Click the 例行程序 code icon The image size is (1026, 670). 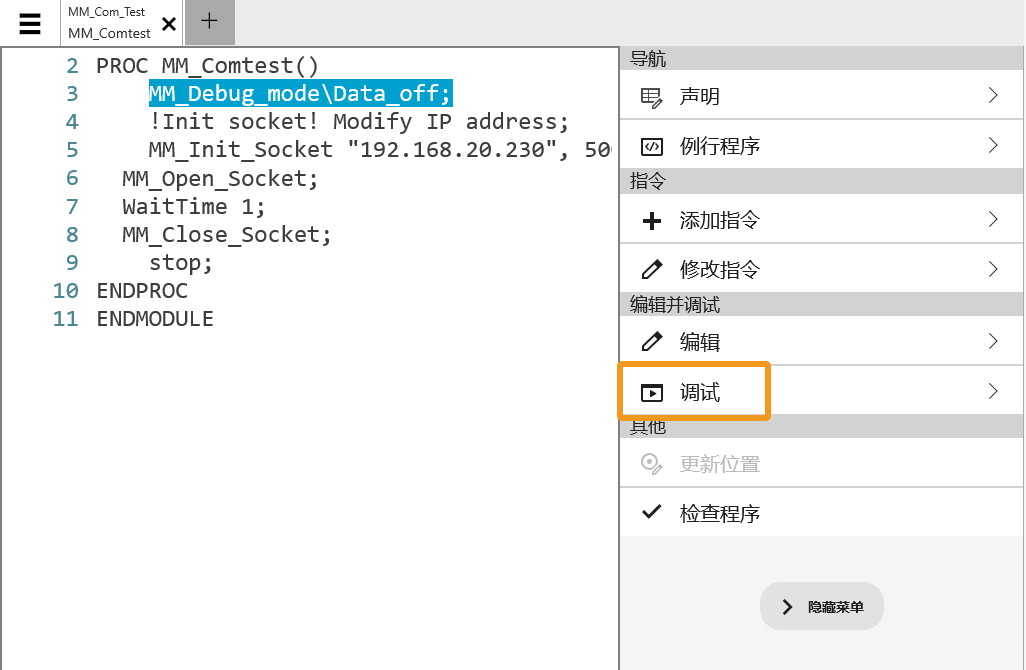[x=651, y=146]
